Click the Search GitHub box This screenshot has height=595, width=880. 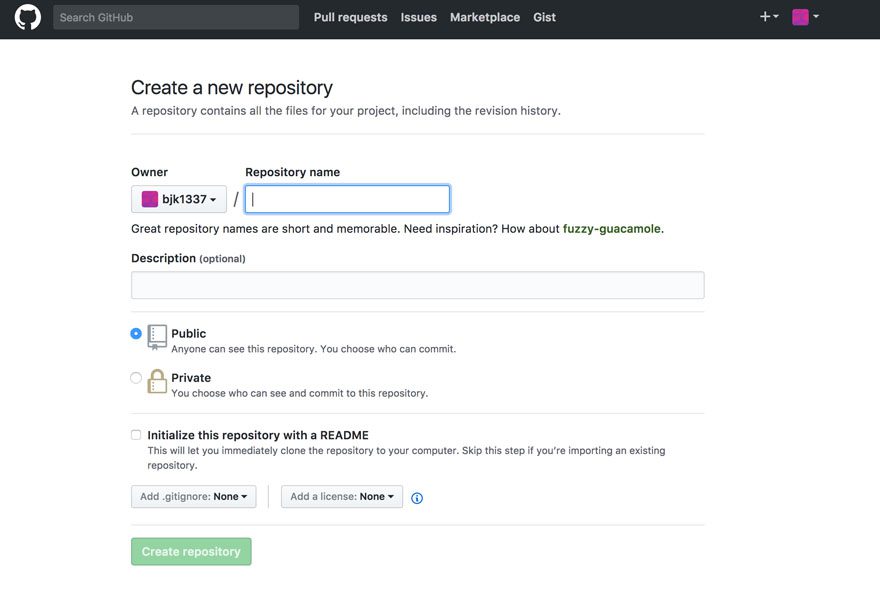pyautogui.click(x=175, y=17)
